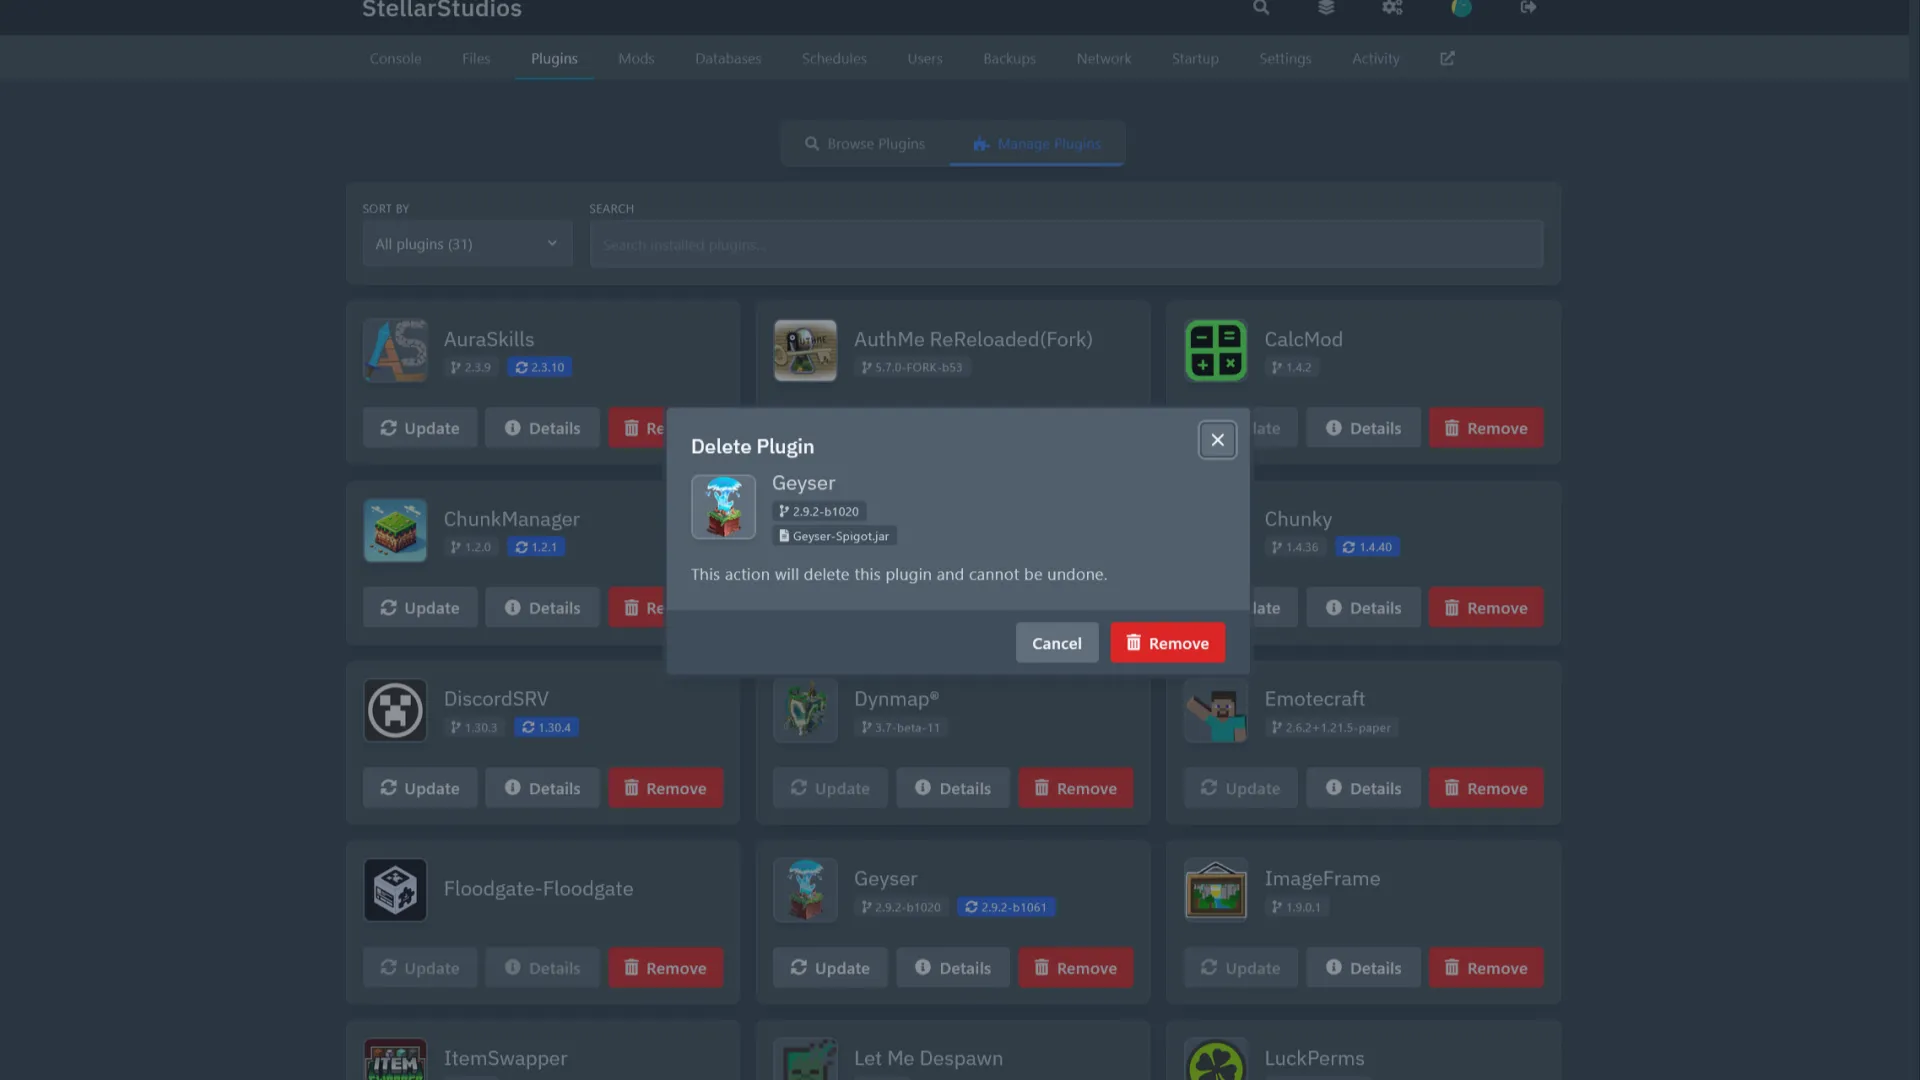Open the search magnifier icon in header
The image size is (1920, 1080).
tap(1261, 8)
